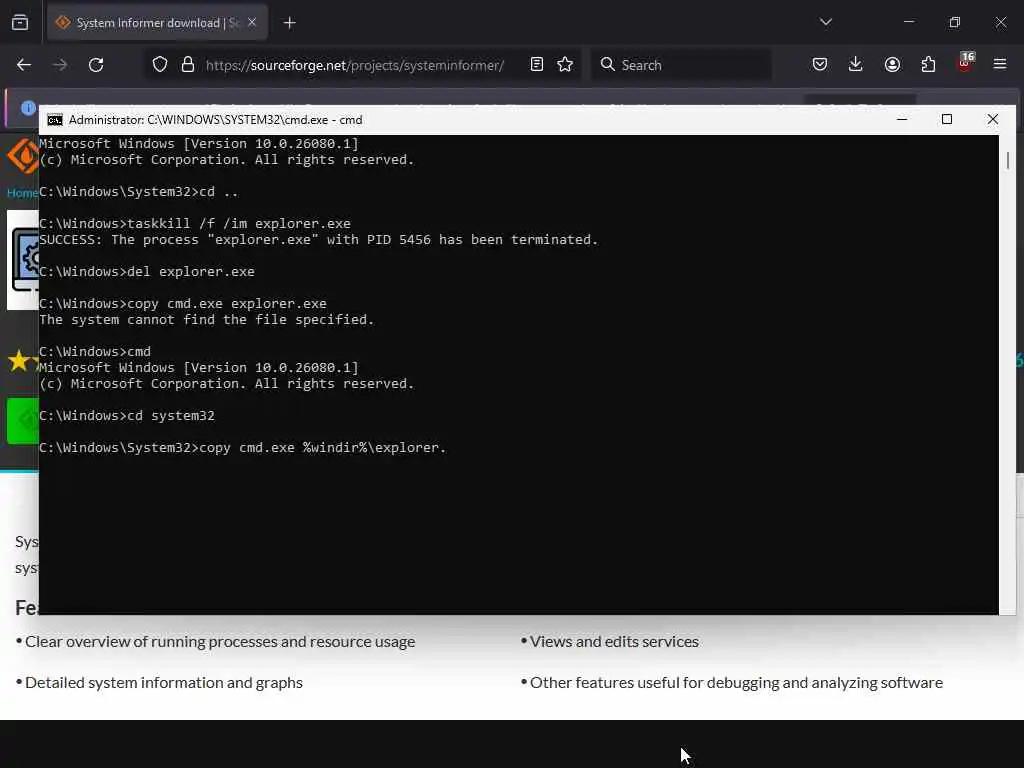This screenshot has width=1024, height=768.
Task: Click the yellow rating star on the page
Action: coord(19,360)
